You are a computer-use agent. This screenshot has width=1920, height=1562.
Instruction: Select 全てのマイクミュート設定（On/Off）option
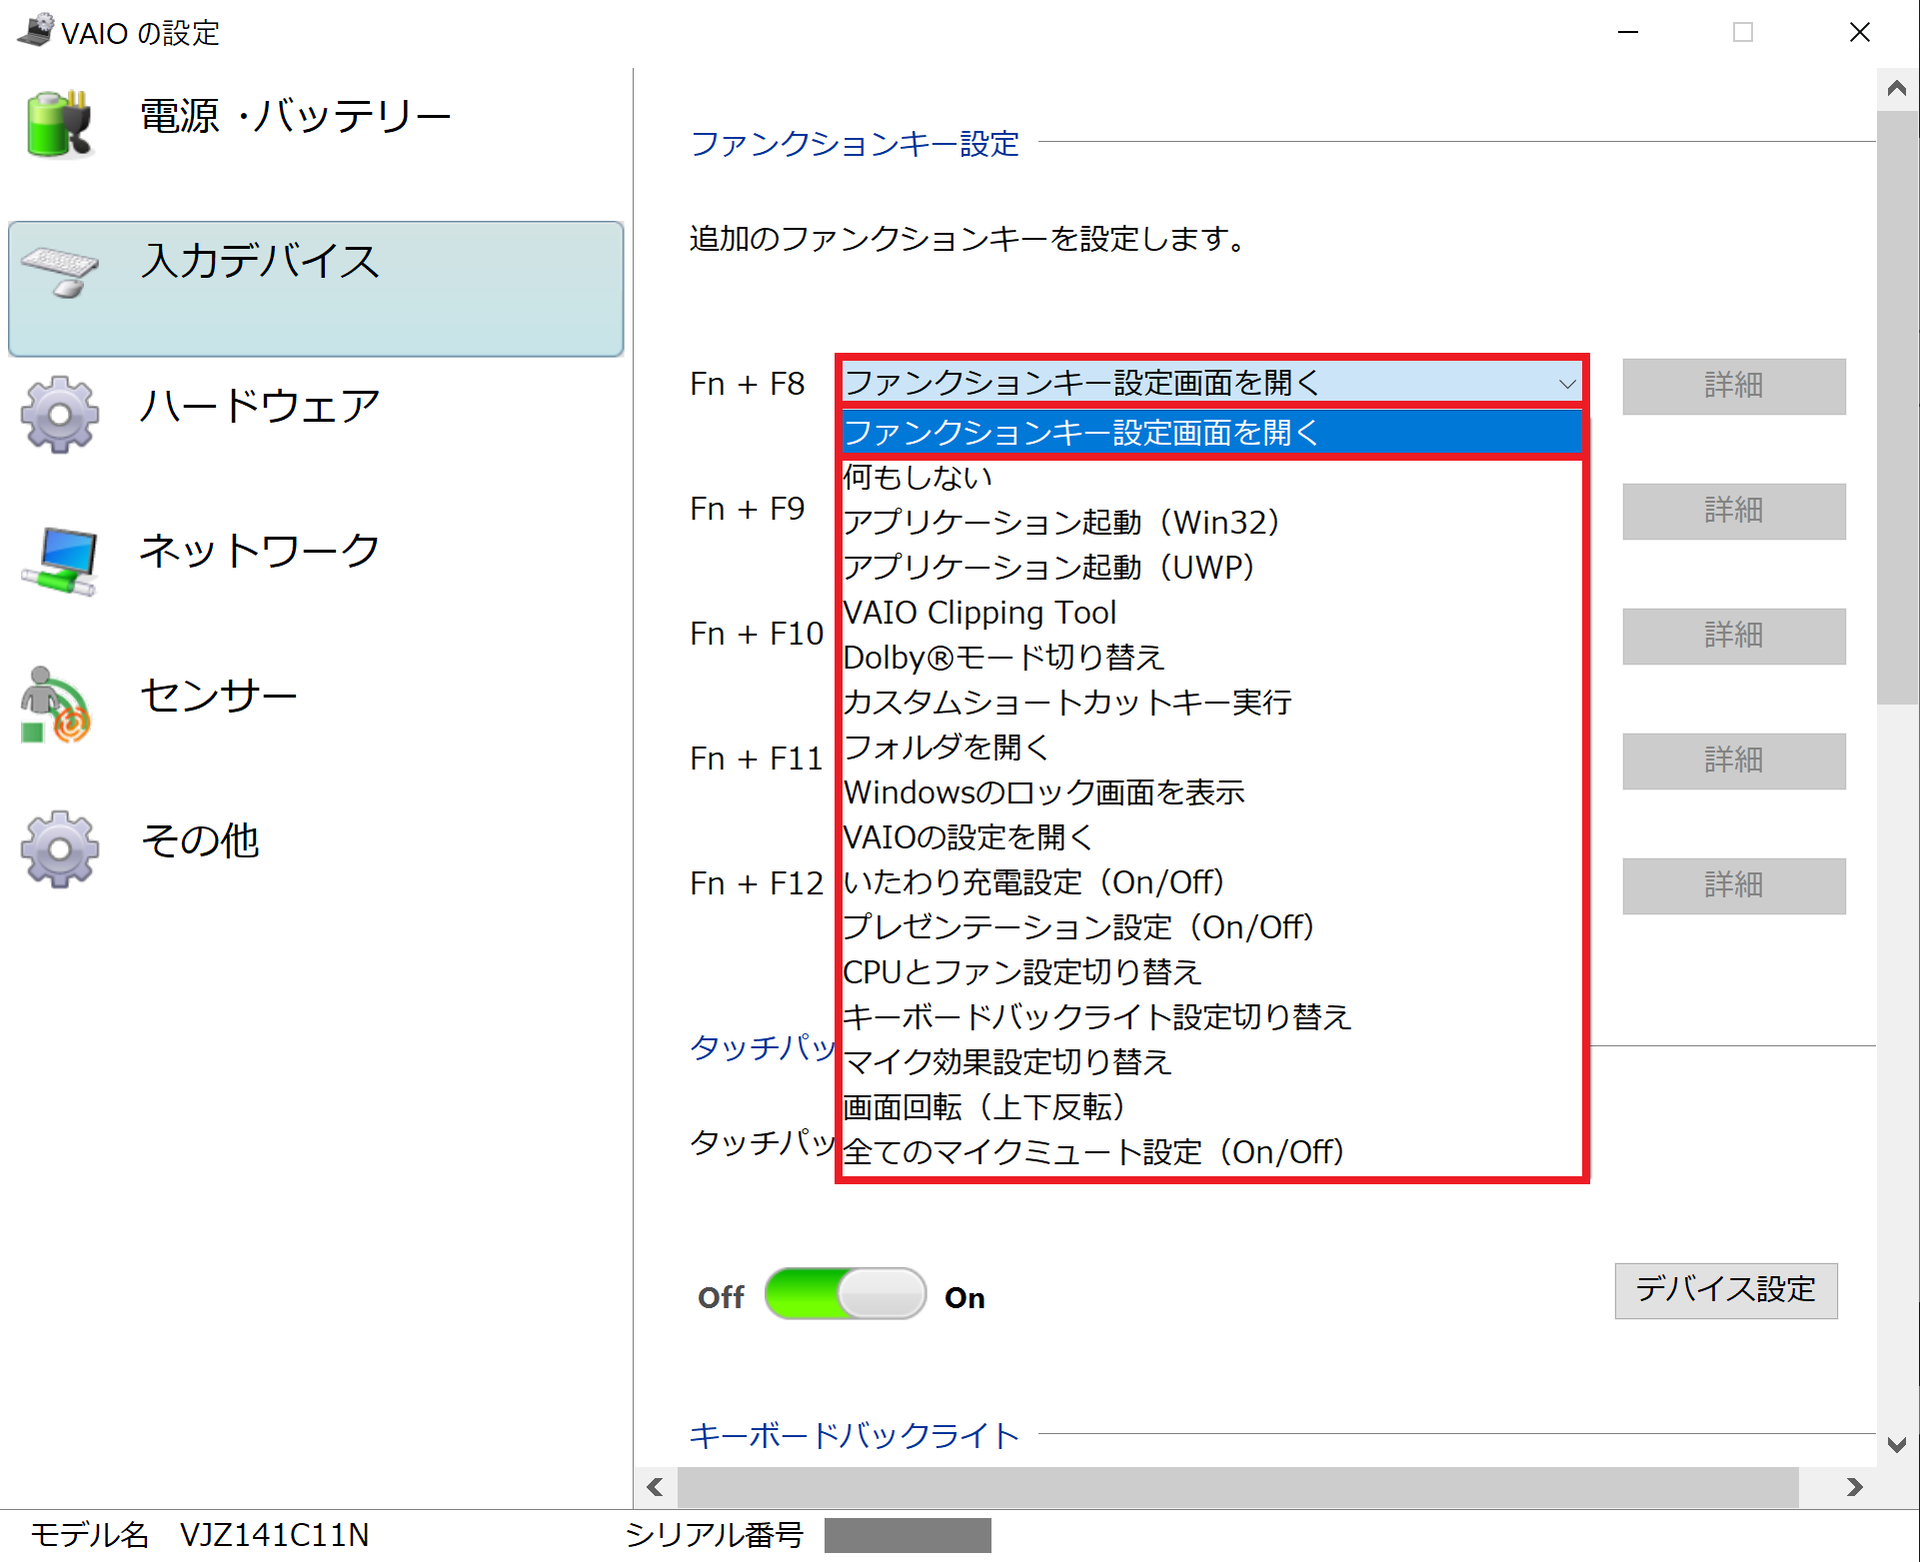click(x=1212, y=1152)
